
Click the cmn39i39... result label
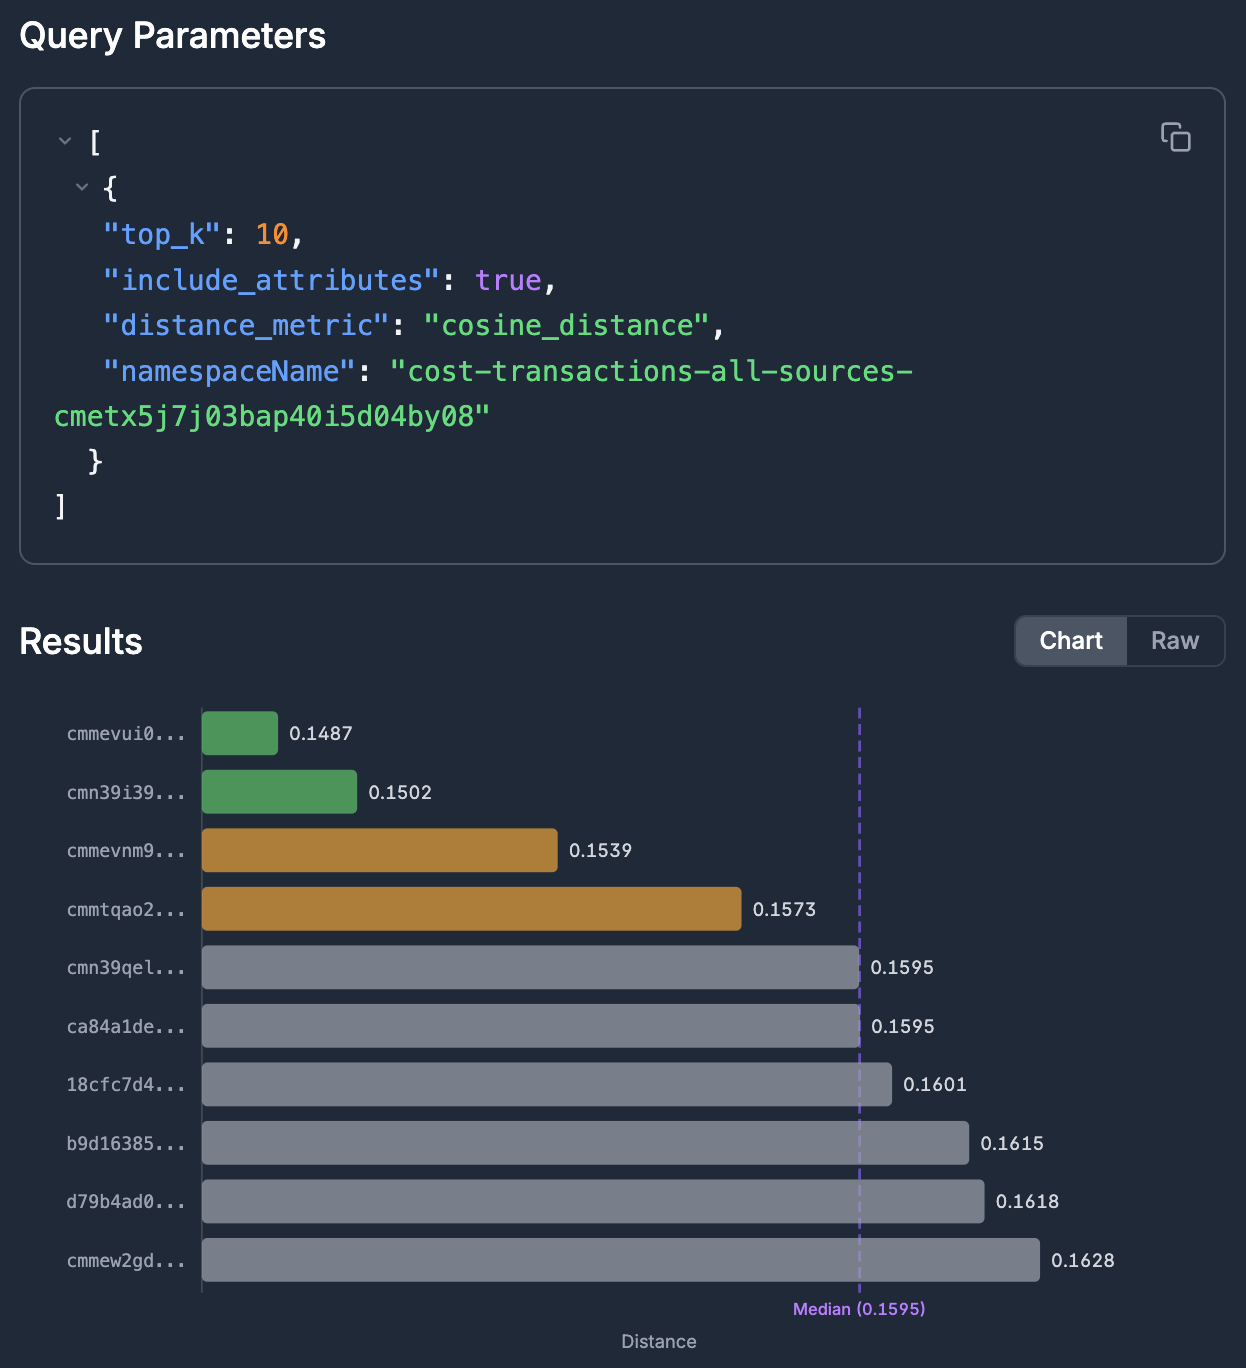click(126, 792)
